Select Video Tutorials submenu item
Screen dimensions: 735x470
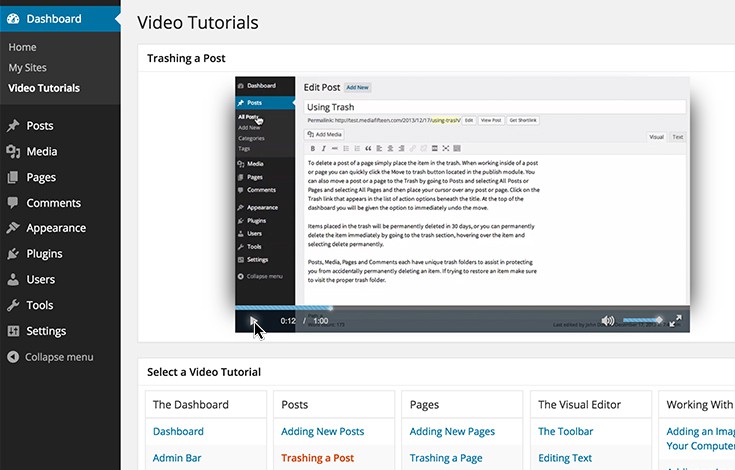(44, 88)
